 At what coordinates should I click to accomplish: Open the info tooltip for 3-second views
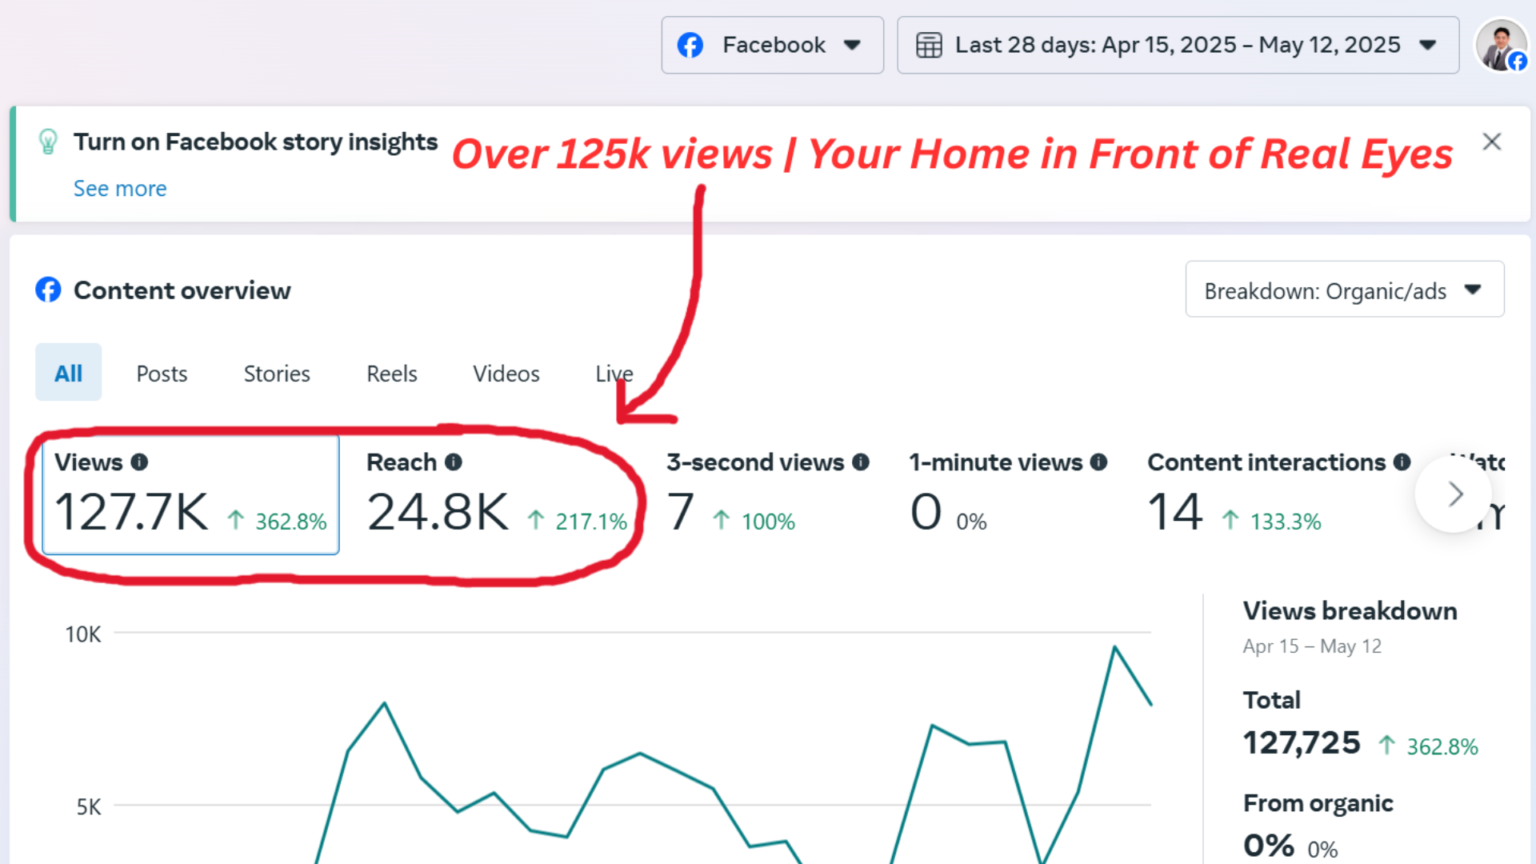coord(859,462)
